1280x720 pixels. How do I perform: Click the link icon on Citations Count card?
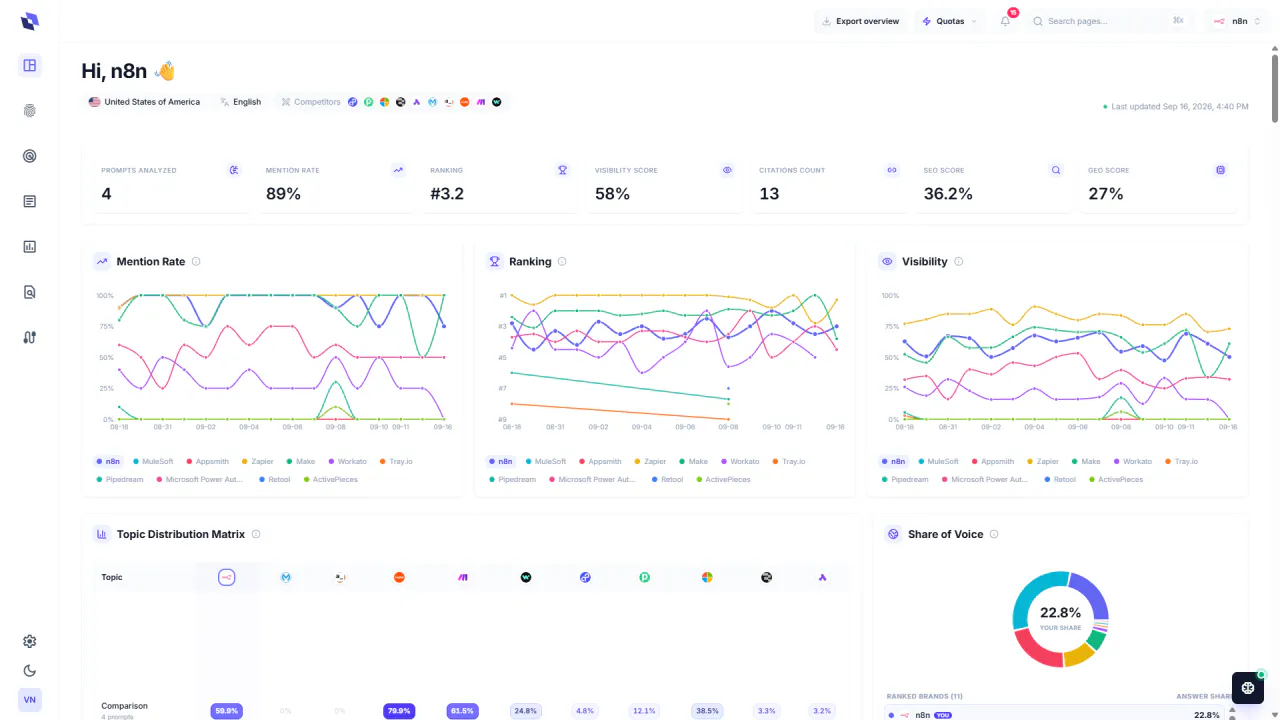tap(892, 170)
